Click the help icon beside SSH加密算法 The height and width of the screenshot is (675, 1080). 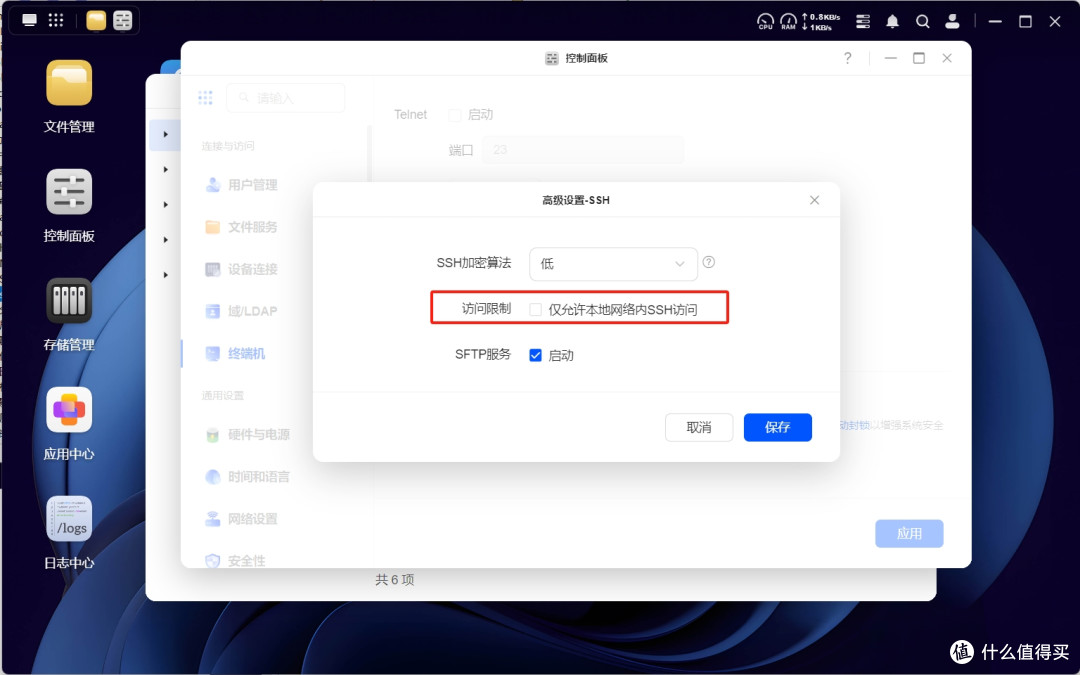[x=708, y=262]
